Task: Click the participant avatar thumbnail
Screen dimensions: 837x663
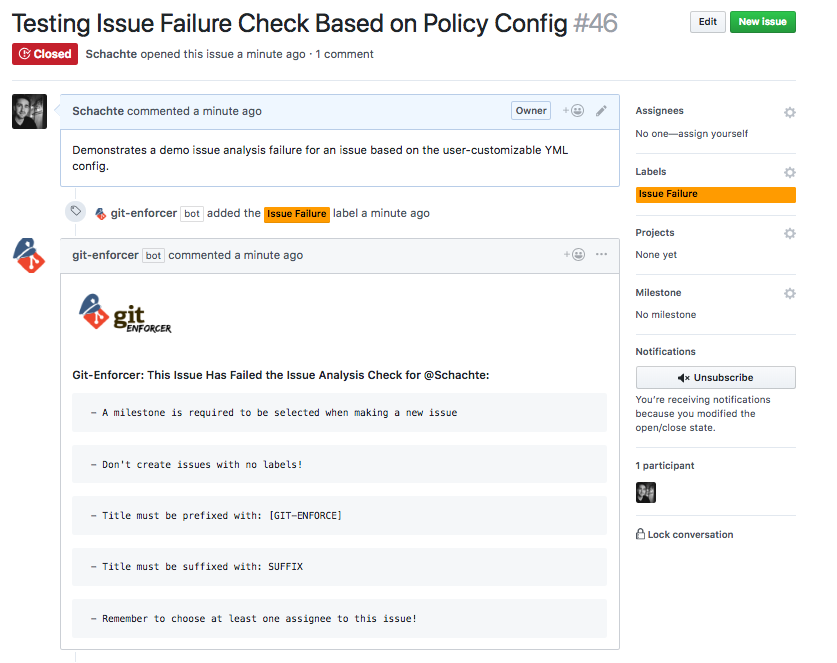Action: (646, 492)
